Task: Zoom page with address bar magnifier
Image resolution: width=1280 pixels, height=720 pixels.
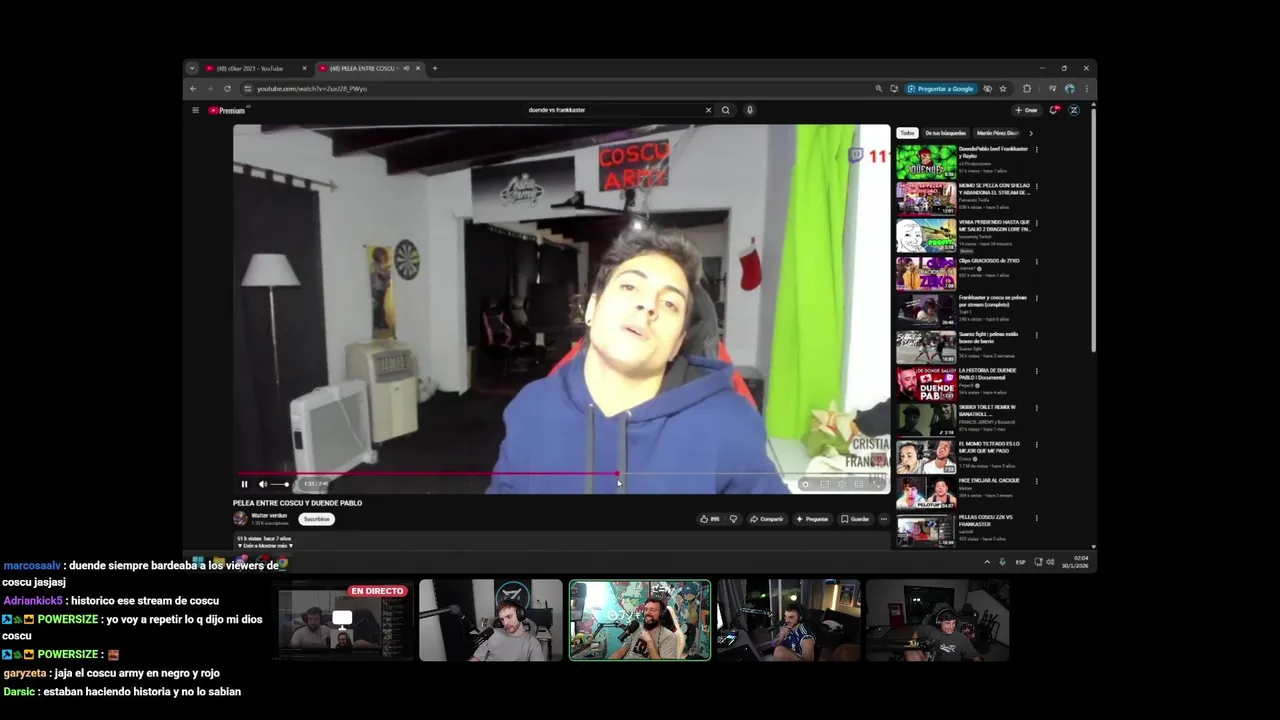Action: tap(879, 89)
